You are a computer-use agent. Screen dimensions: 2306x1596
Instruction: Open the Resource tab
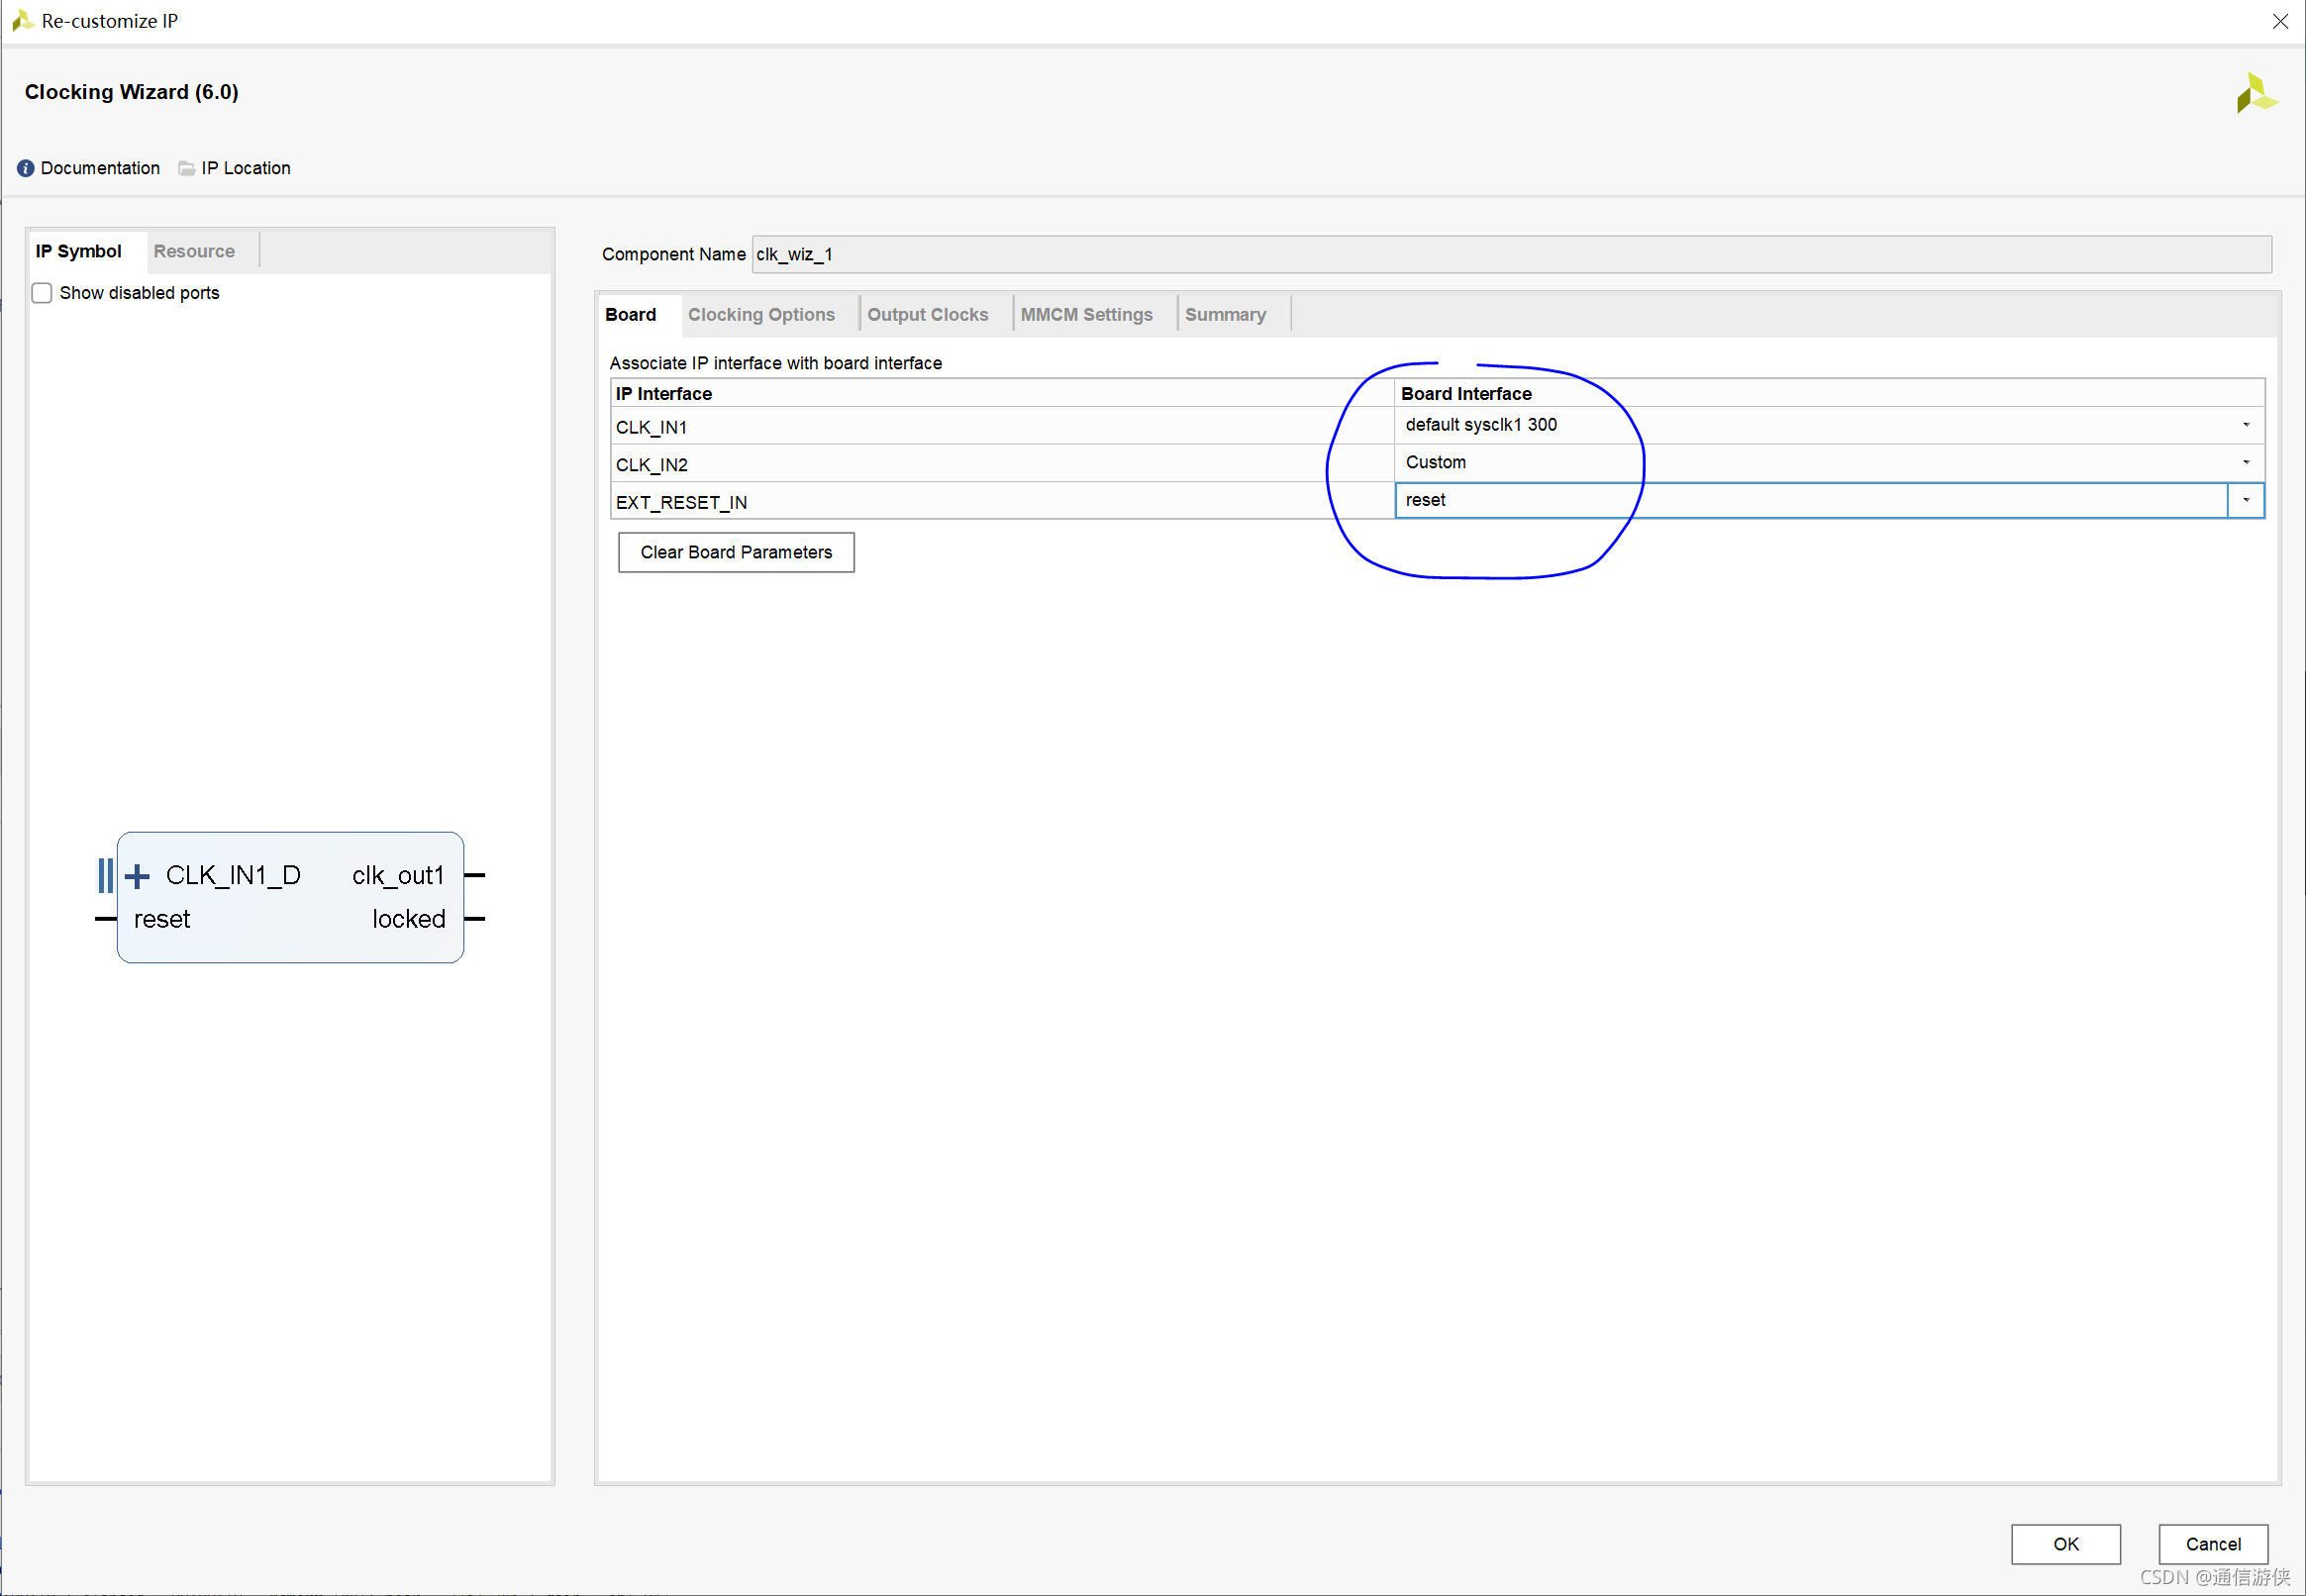tap(194, 252)
